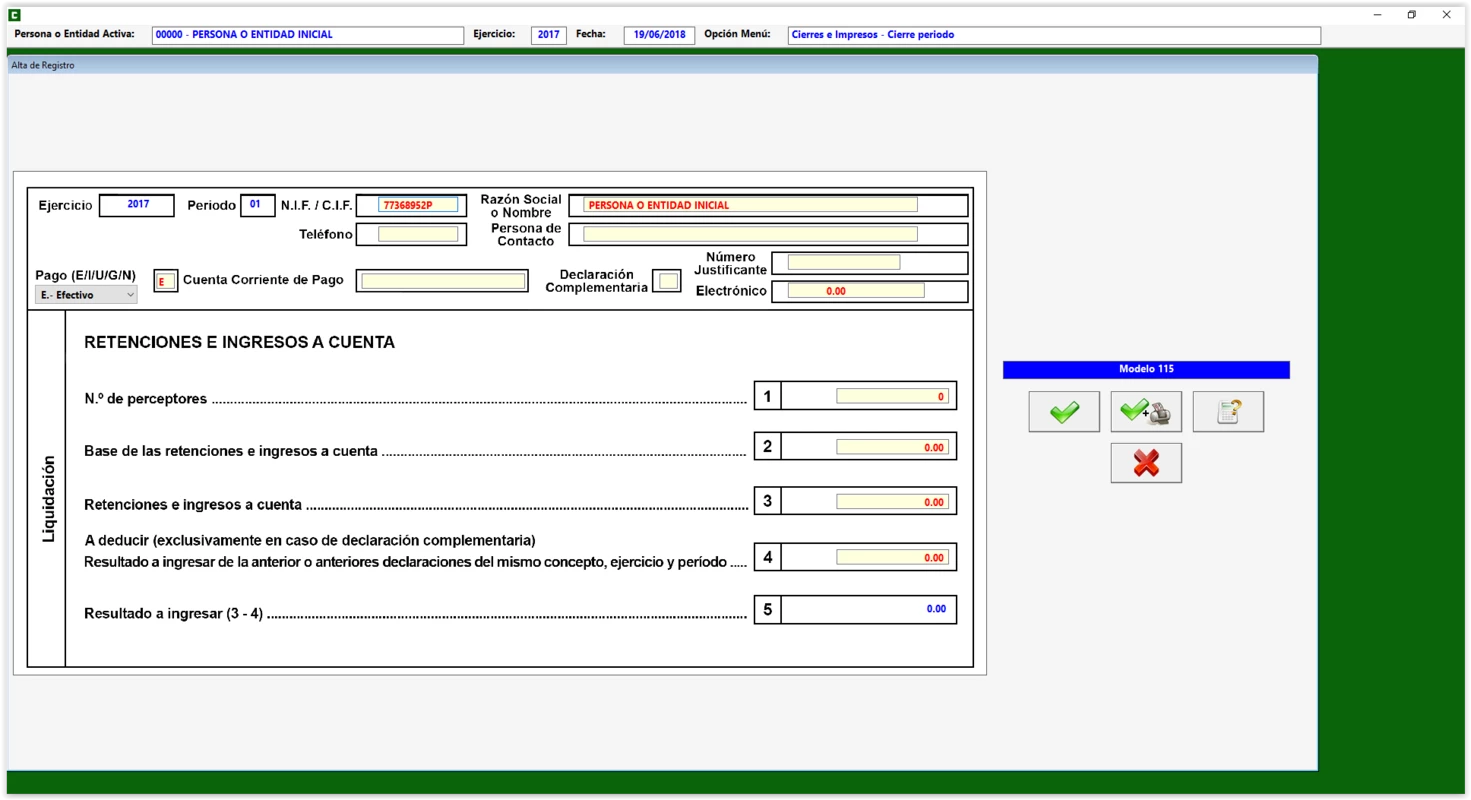
Task: Accept the record with green checkmark button
Action: [x=1064, y=412]
